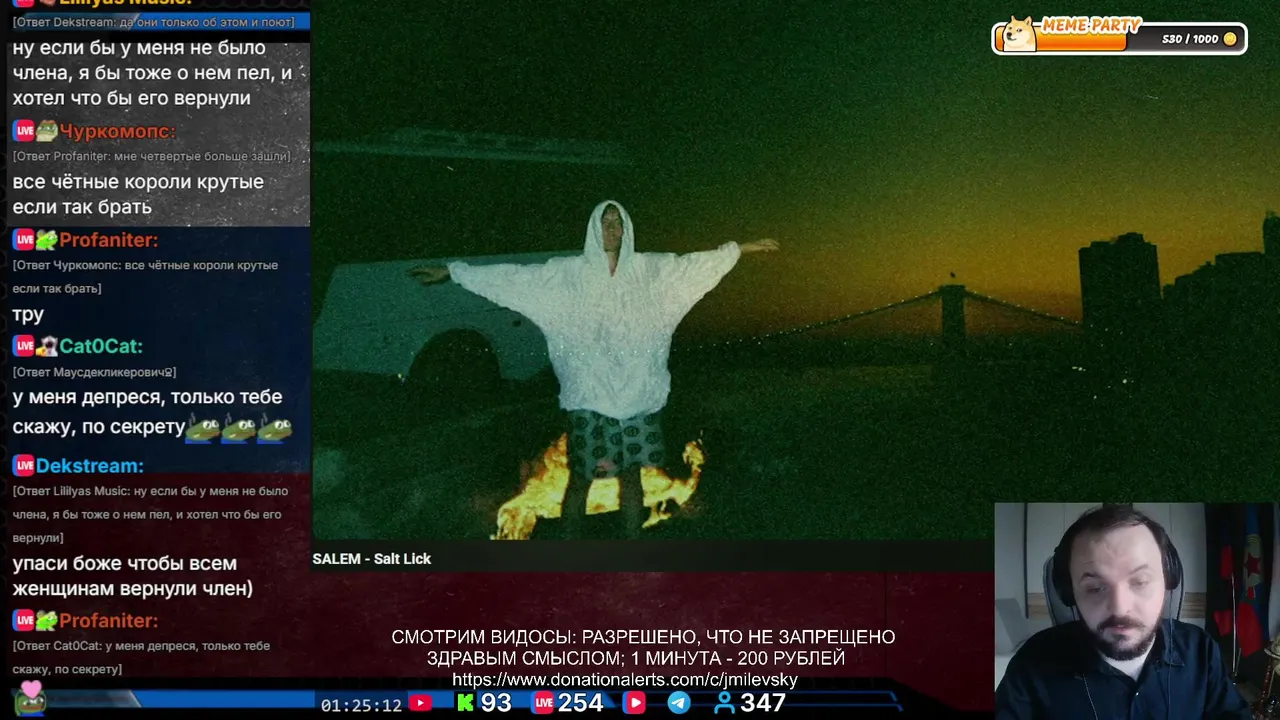Screen dimensions: 1280x720
Task: Click the LIVE badge beside Cat0Cat
Action: pos(24,346)
